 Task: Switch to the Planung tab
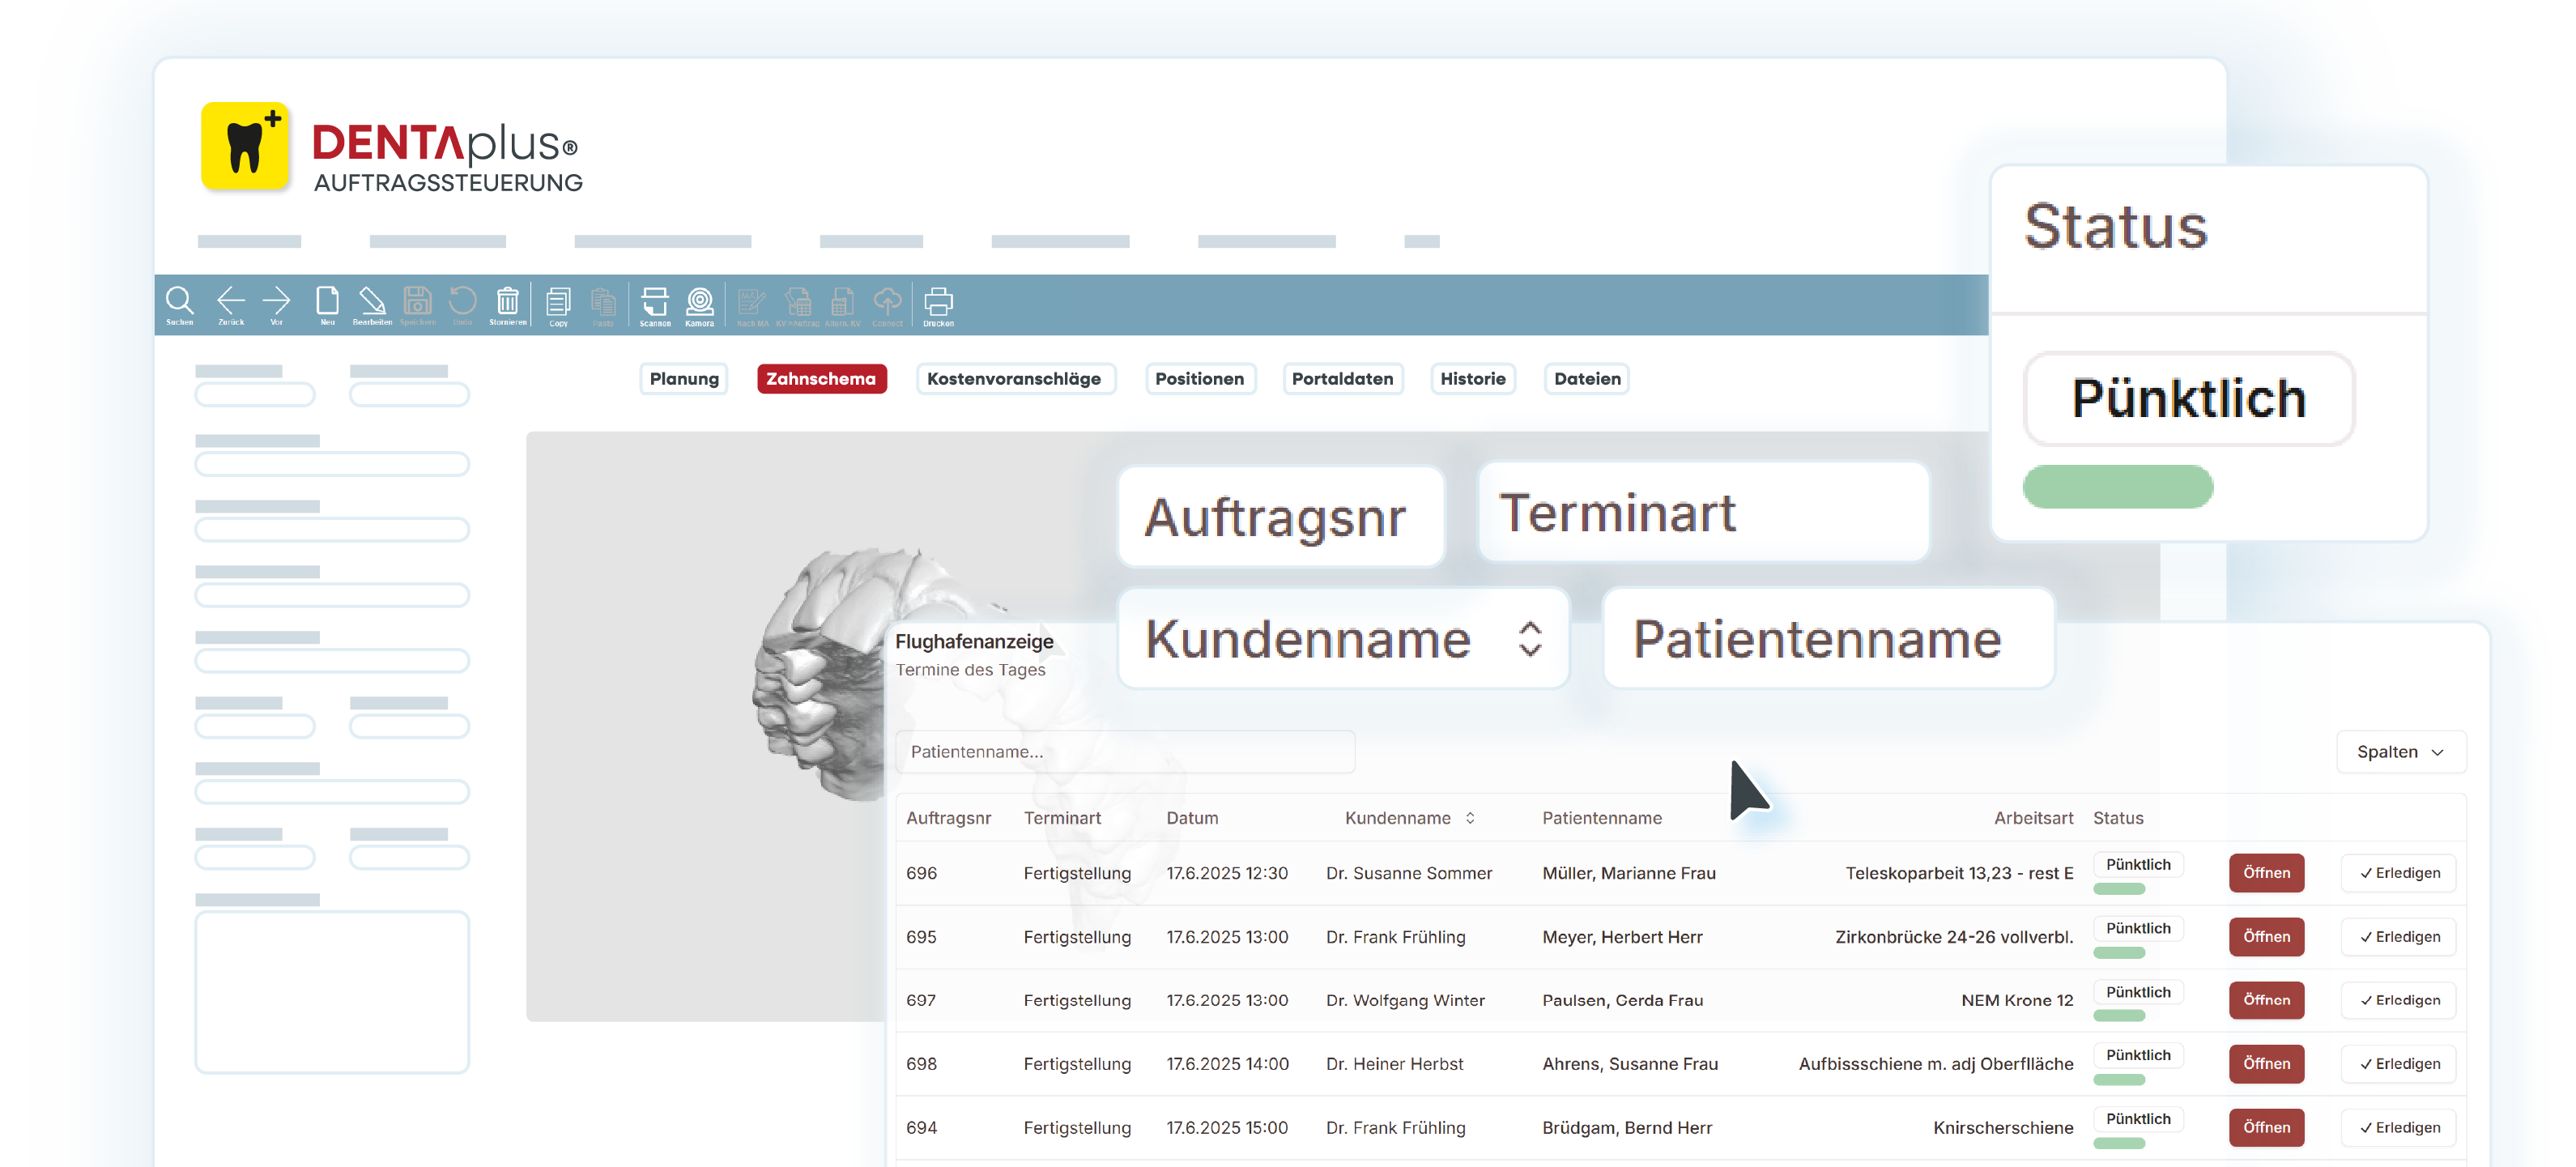pos(684,379)
